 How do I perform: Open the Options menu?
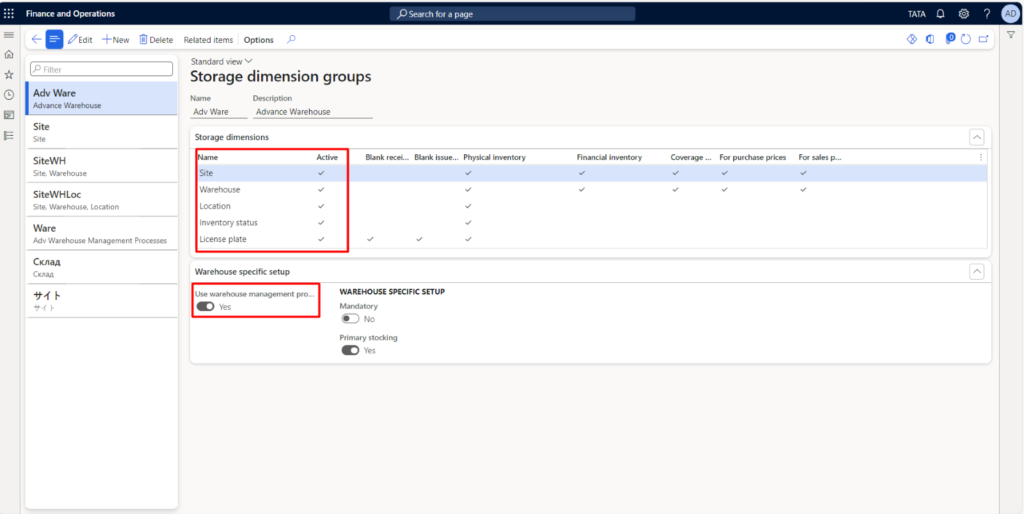tap(259, 40)
